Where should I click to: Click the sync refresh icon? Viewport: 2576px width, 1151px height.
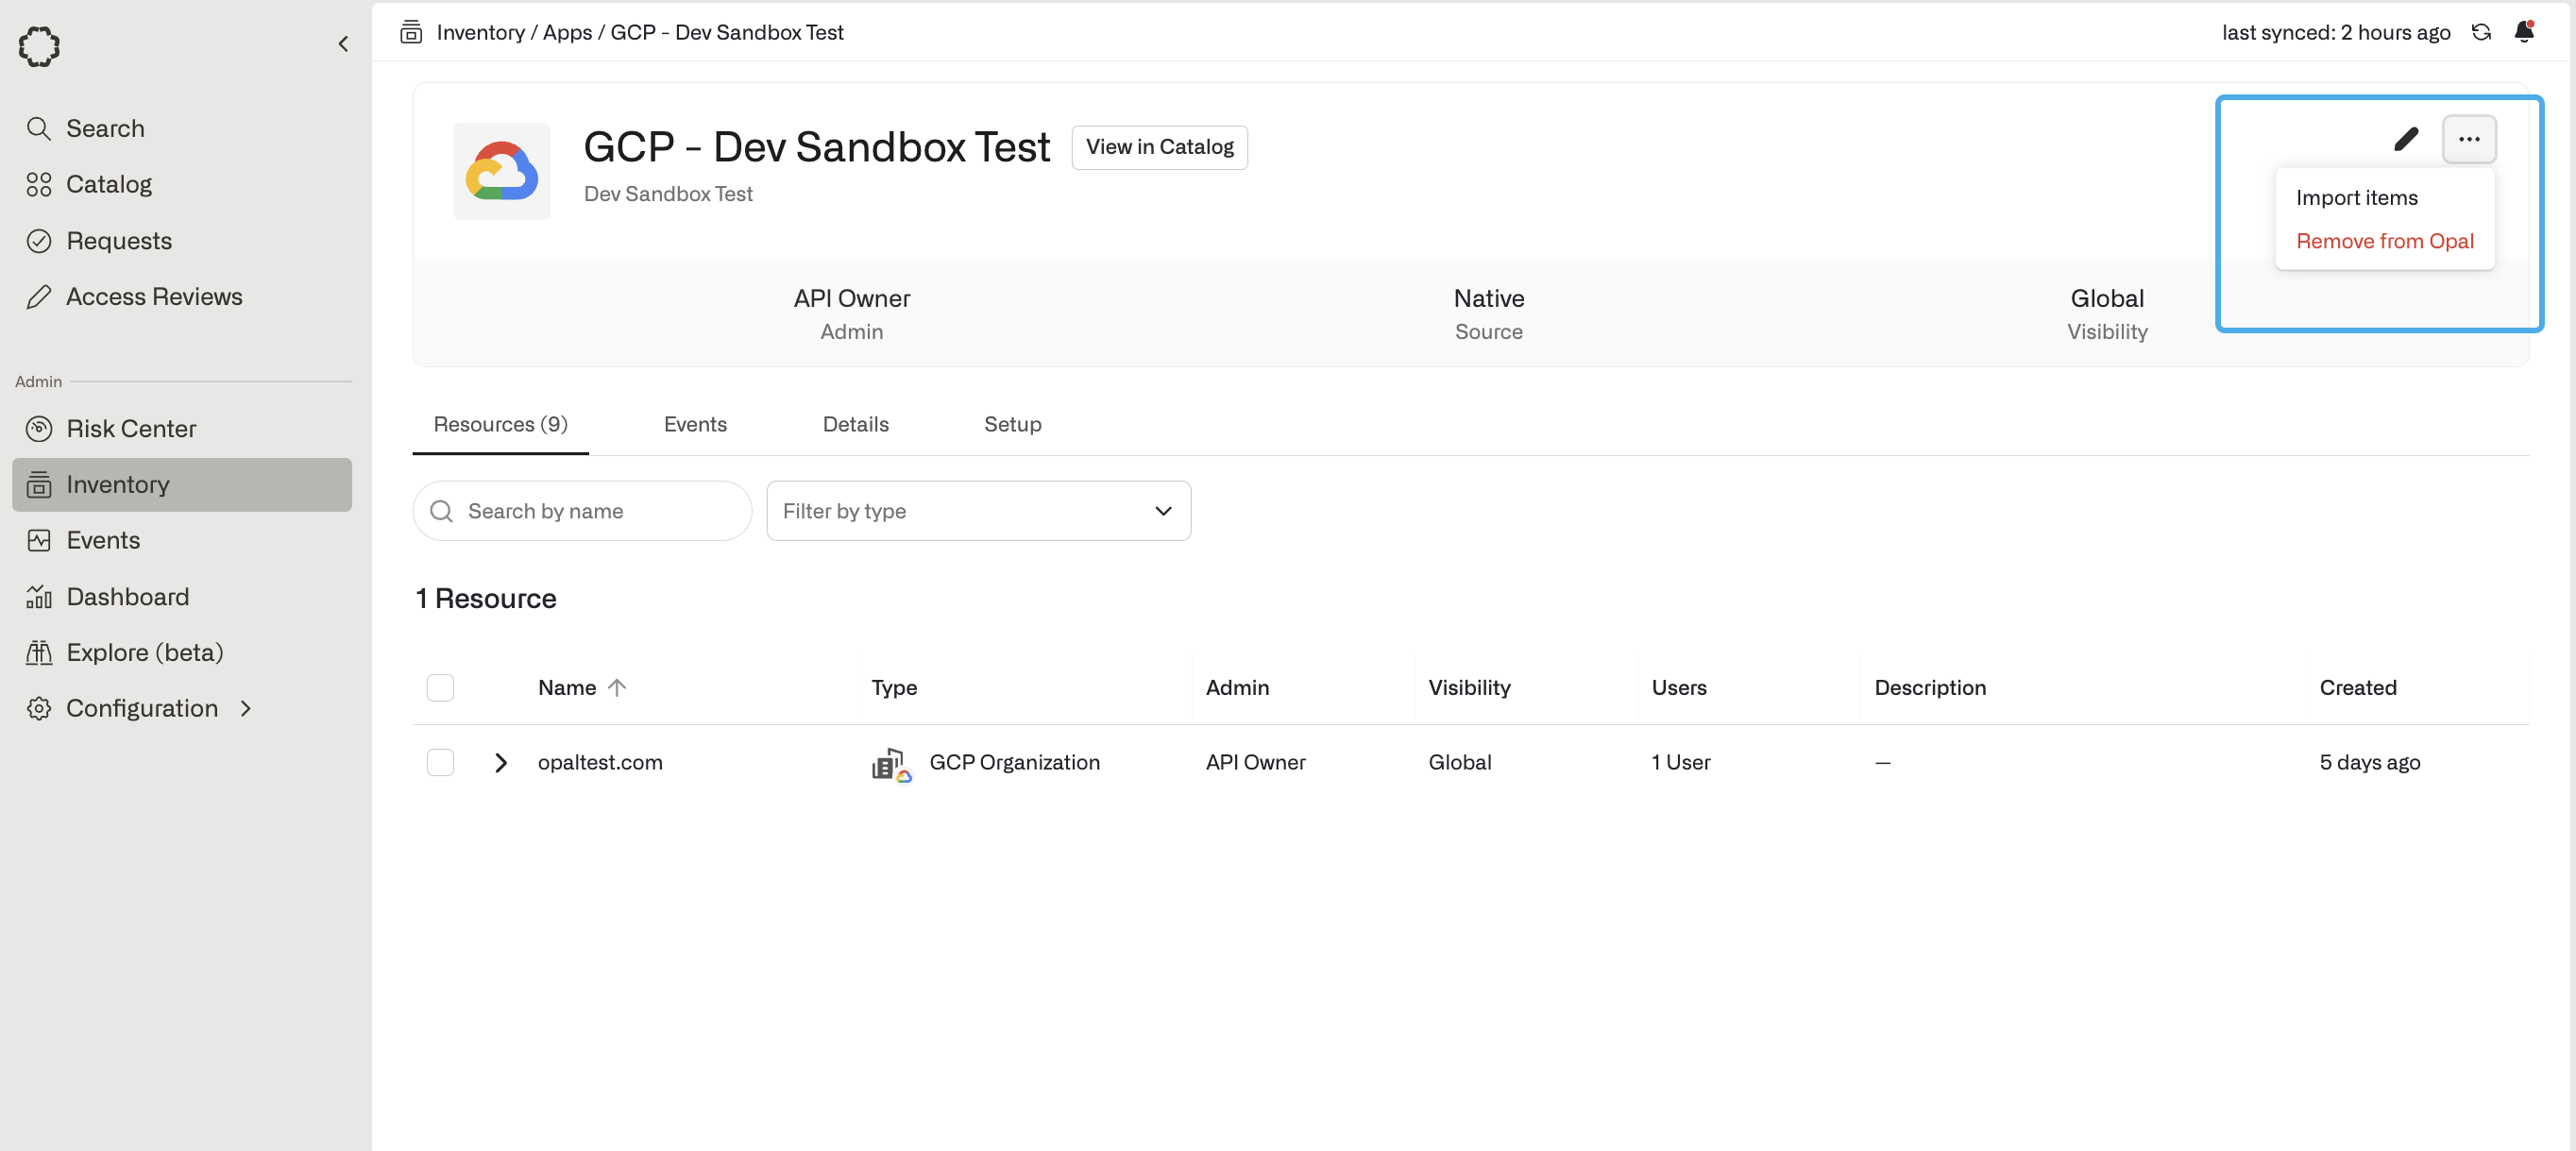(x=2480, y=32)
